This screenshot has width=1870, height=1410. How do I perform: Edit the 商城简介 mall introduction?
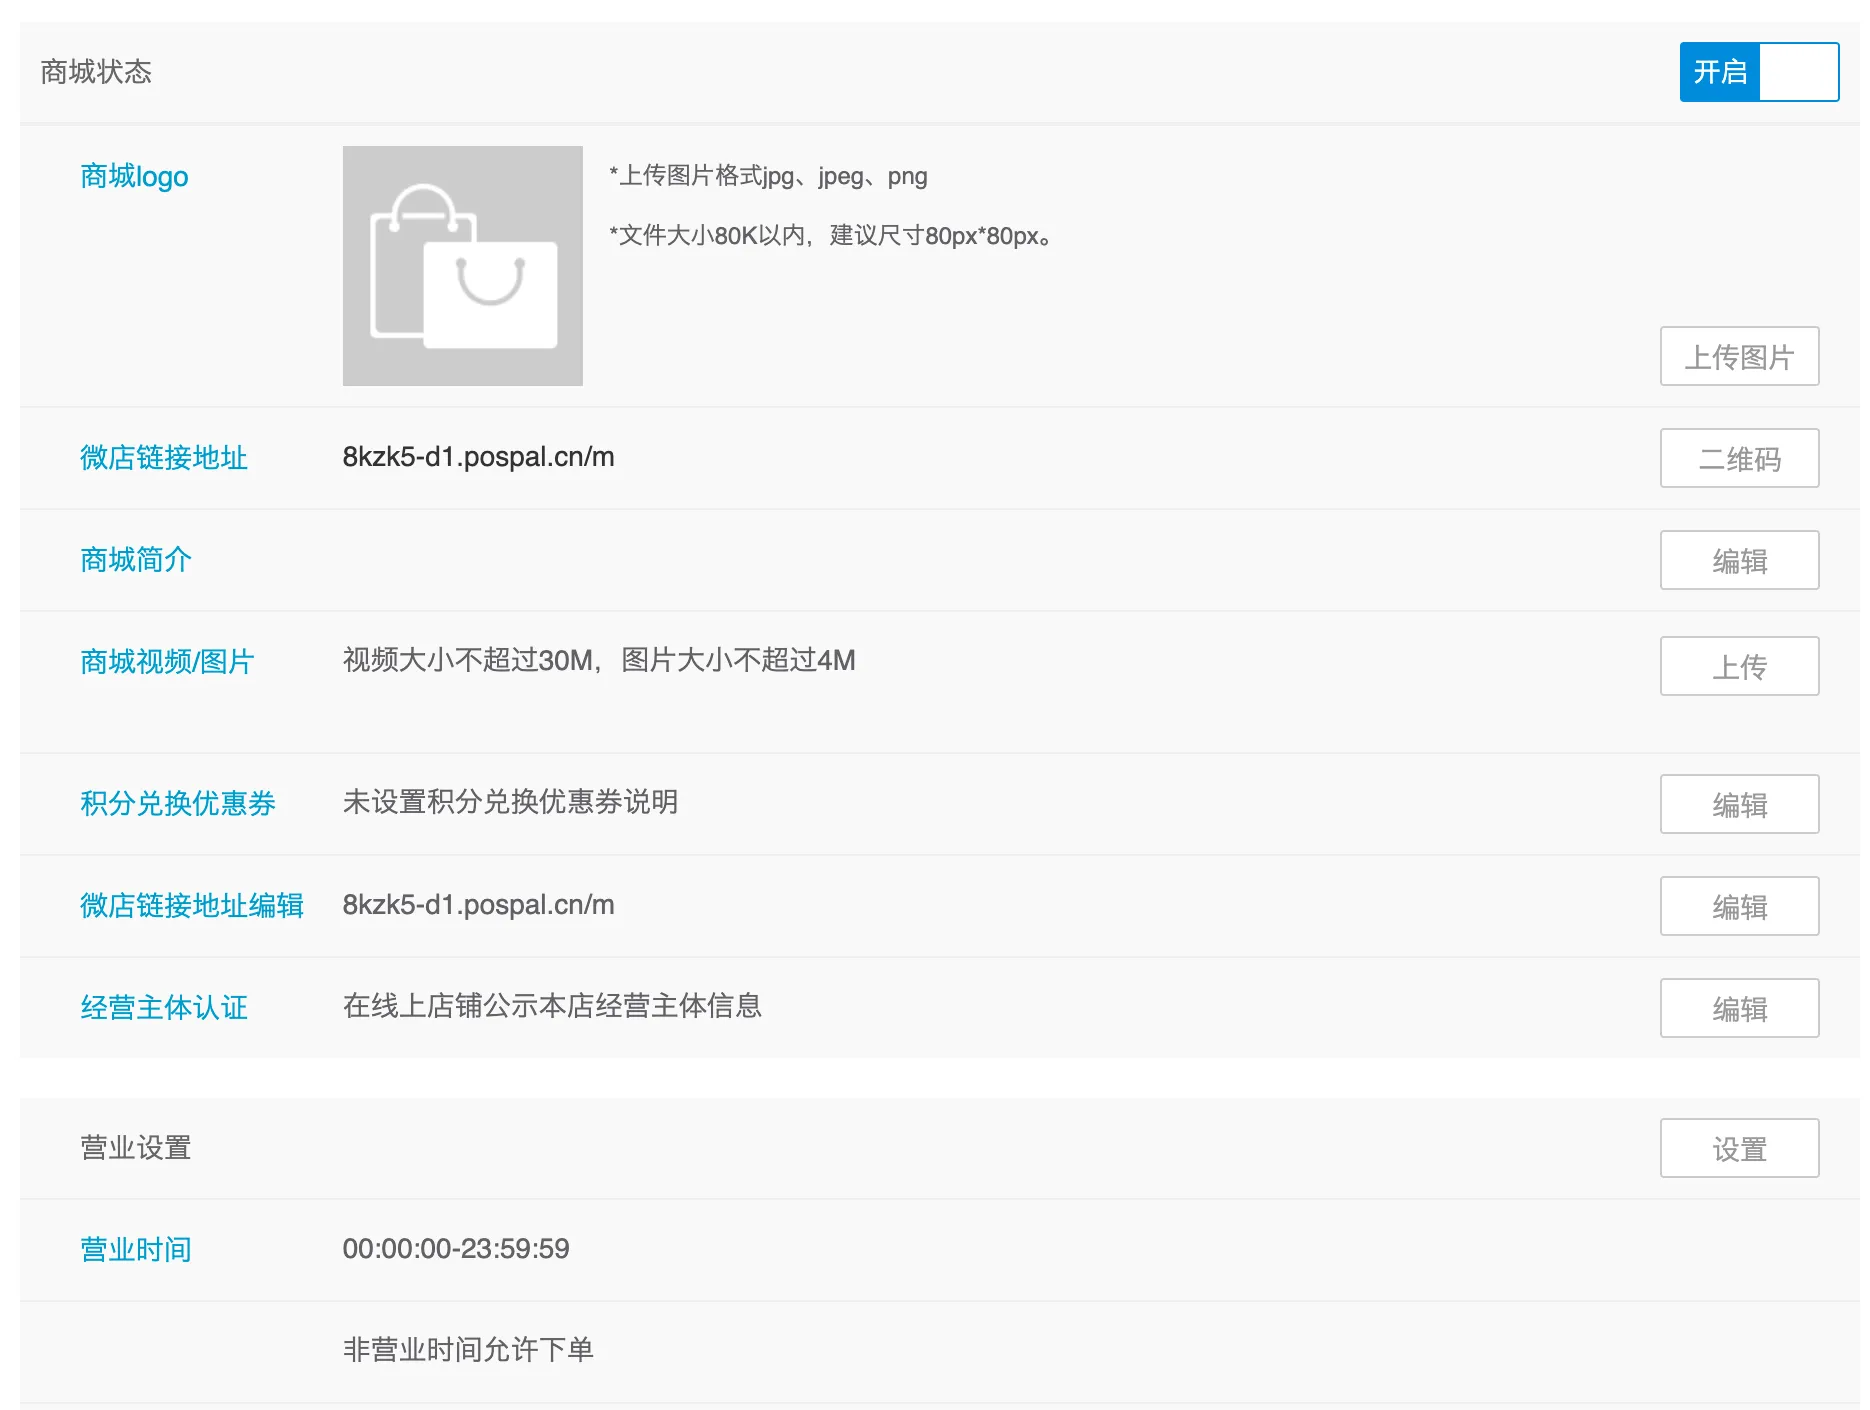(1739, 560)
